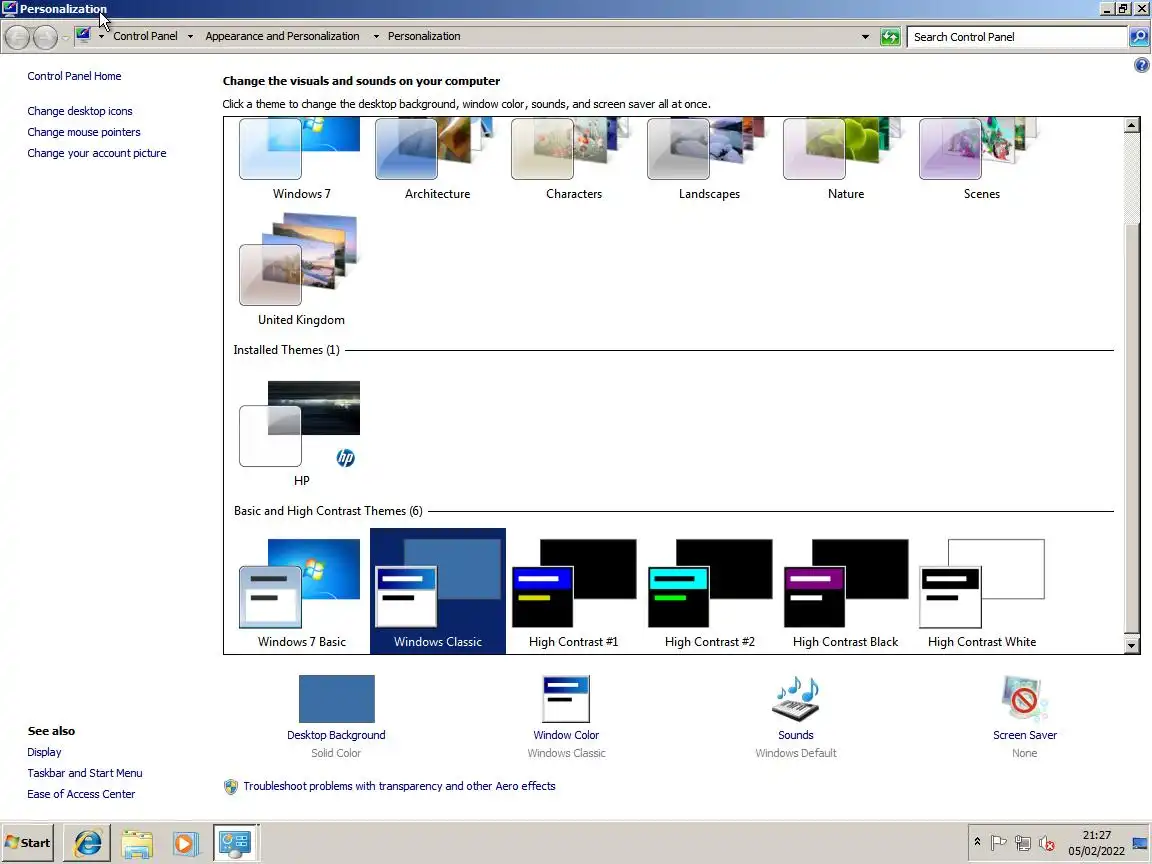Select the Landscapes theme
The width and height of the screenshot is (1152, 864).
point(709,159)
